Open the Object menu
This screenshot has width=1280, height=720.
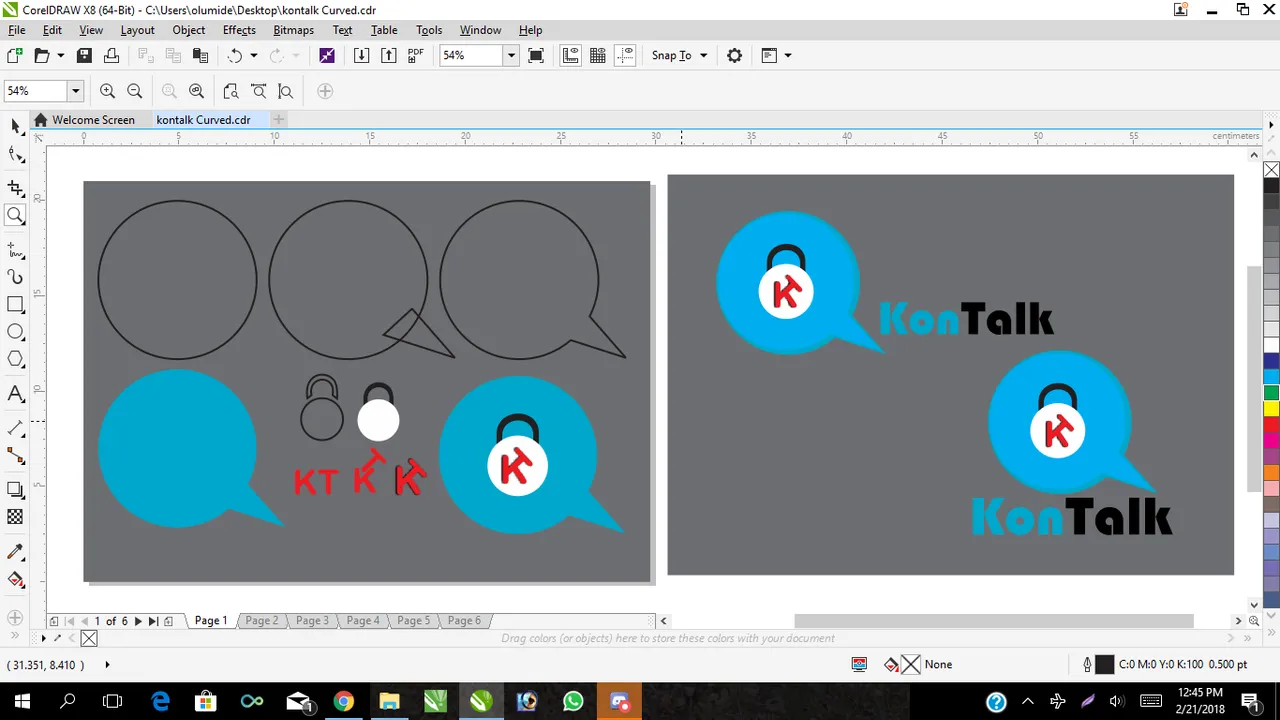(189, 30)
